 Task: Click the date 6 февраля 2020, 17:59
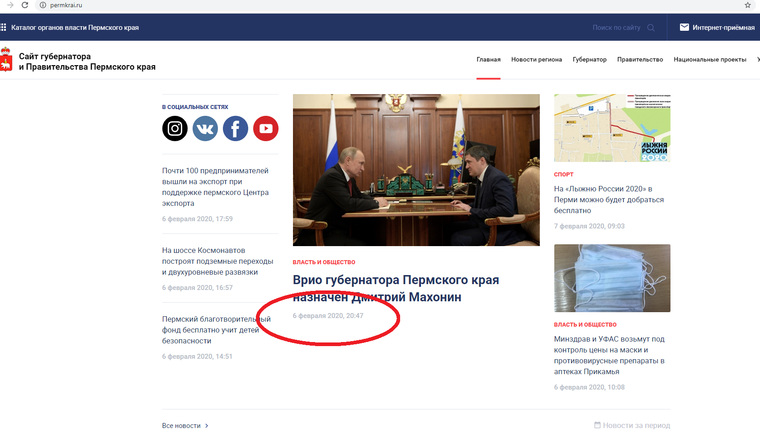pyautogui.click(x=197, y=219)
